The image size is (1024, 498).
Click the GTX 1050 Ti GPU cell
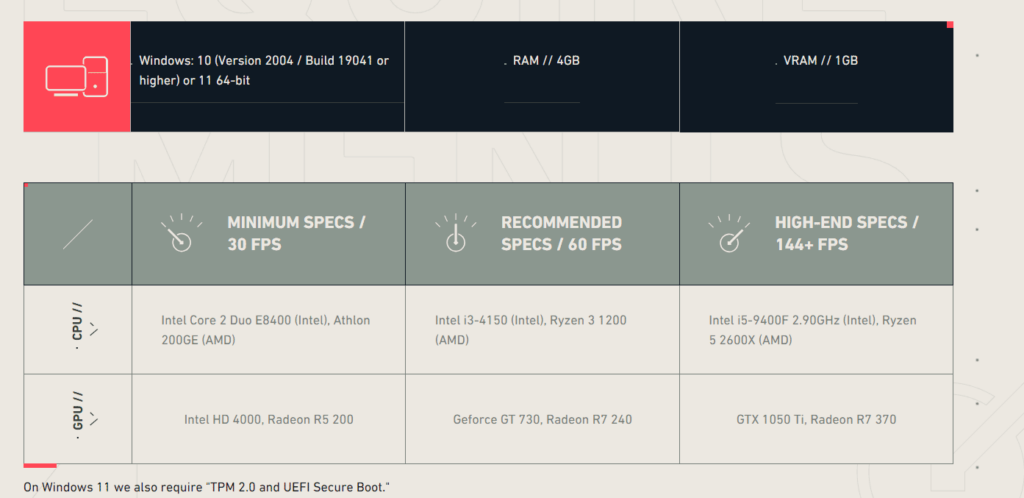(815, 419)
